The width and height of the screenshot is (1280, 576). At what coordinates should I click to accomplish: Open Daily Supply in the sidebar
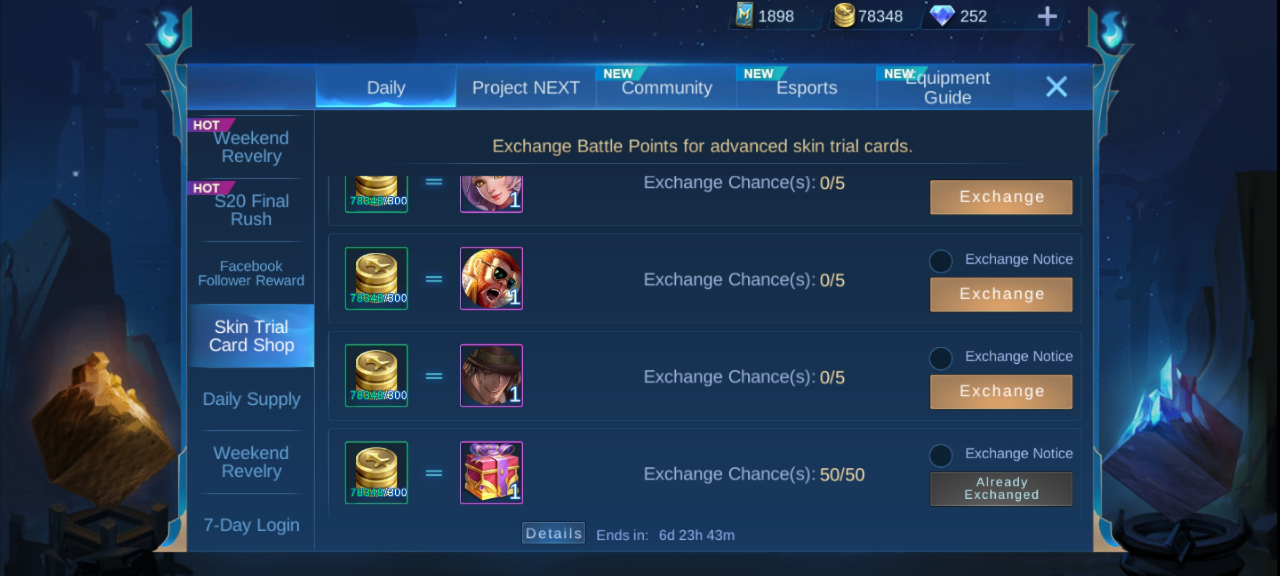click(251, 399)
